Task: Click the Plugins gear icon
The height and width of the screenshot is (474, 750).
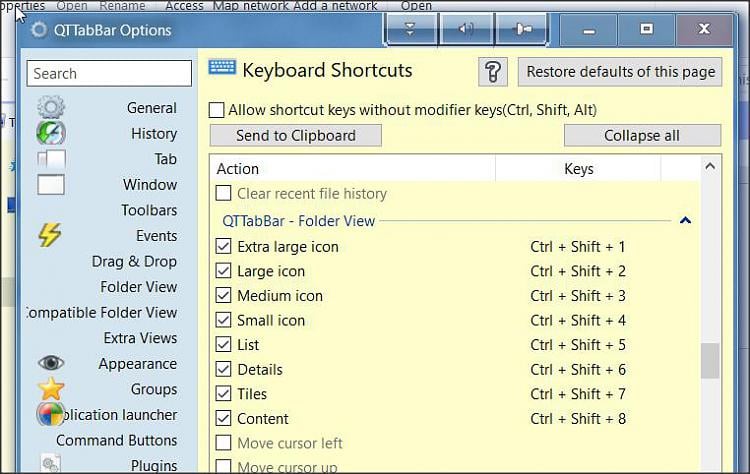Action: 50,463
